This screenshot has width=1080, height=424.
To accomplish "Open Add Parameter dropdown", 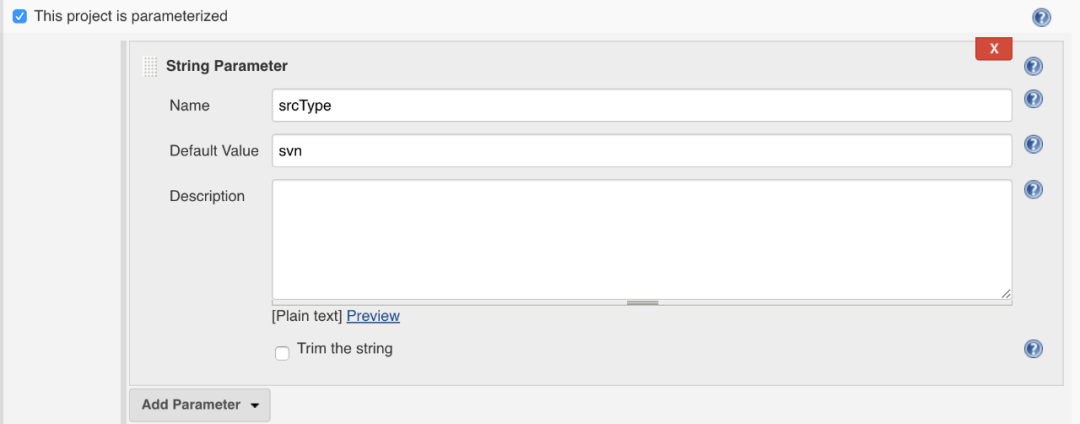I will pyautogui.click(x=199, y=405).
